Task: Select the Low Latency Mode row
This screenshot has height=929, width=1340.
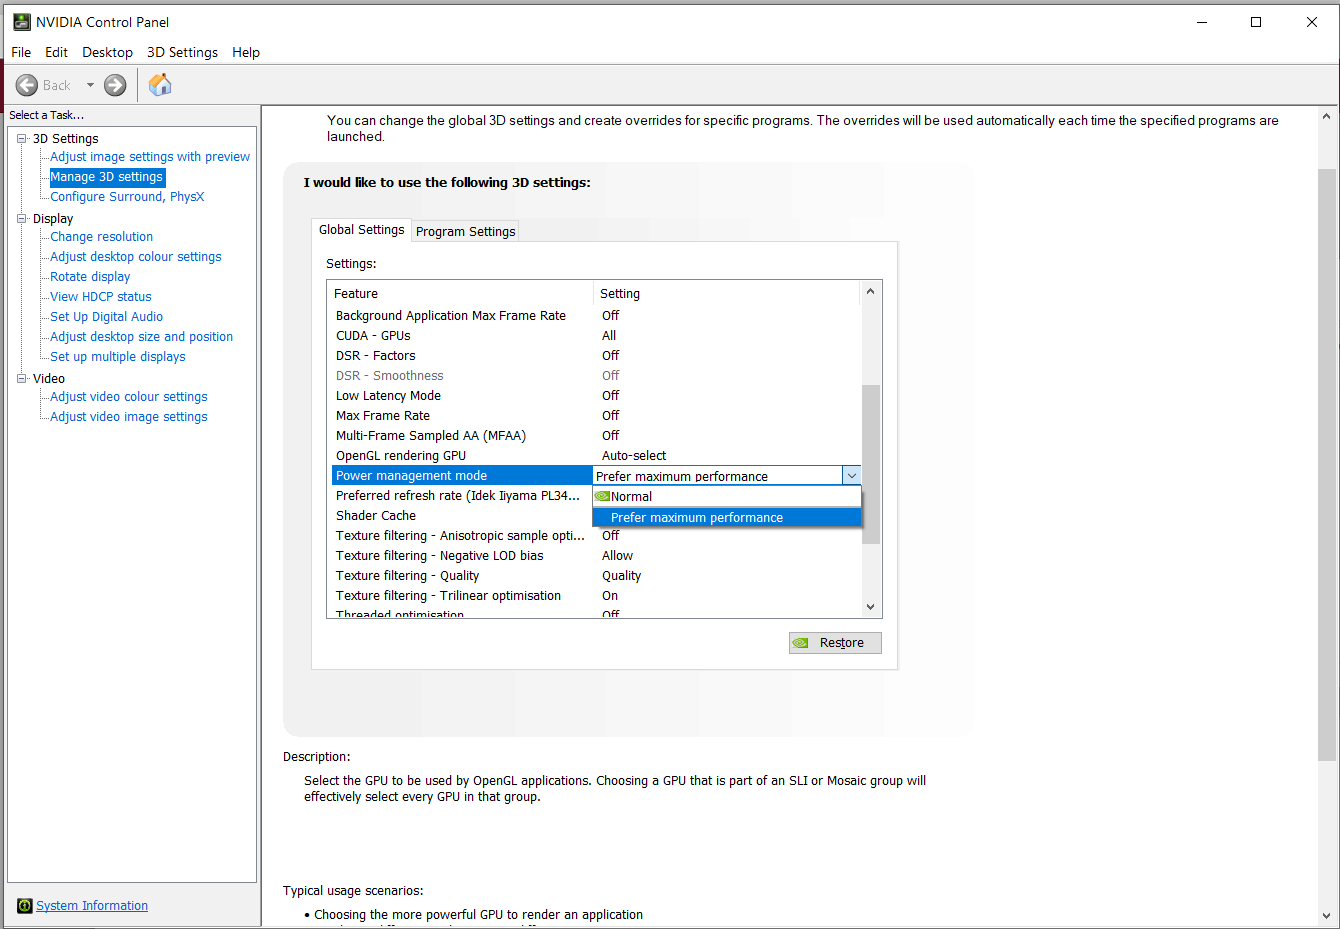Action: (x=595, y=396)
